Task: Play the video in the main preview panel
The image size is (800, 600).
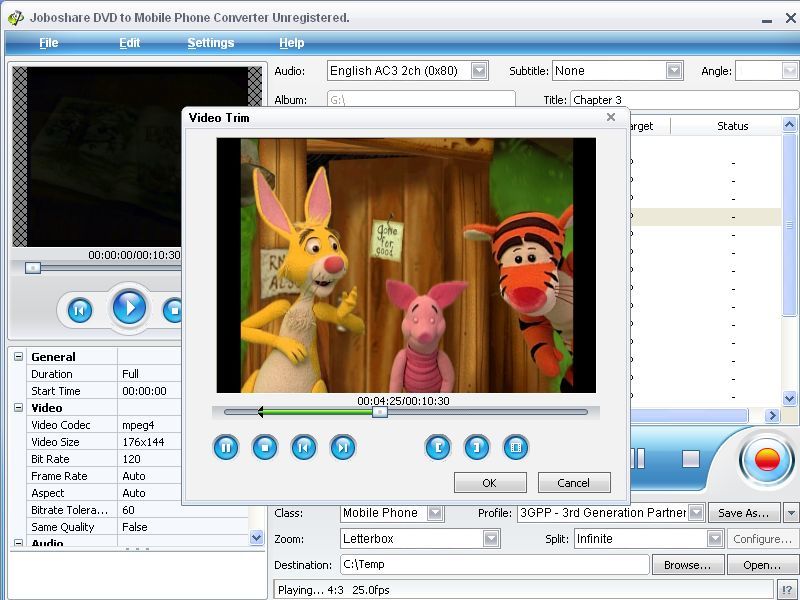Action: (128, 308)
